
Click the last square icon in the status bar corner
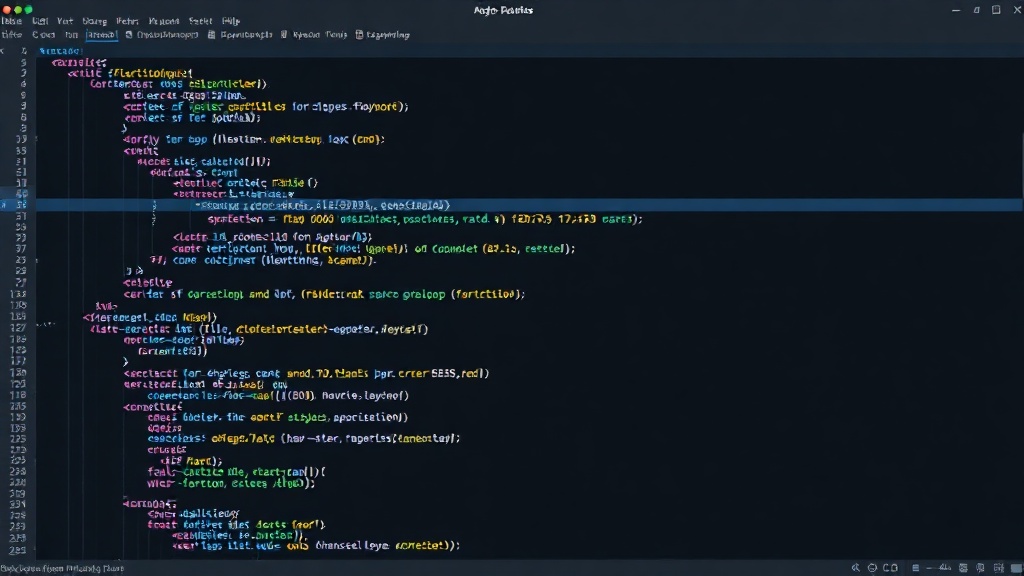1016,568
